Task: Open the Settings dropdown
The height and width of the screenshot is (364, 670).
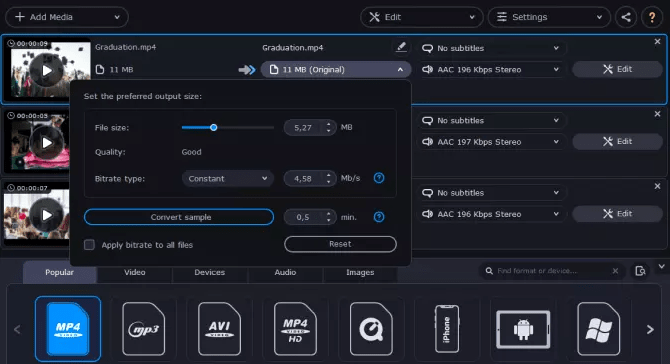Action: [x=549, y=17]
